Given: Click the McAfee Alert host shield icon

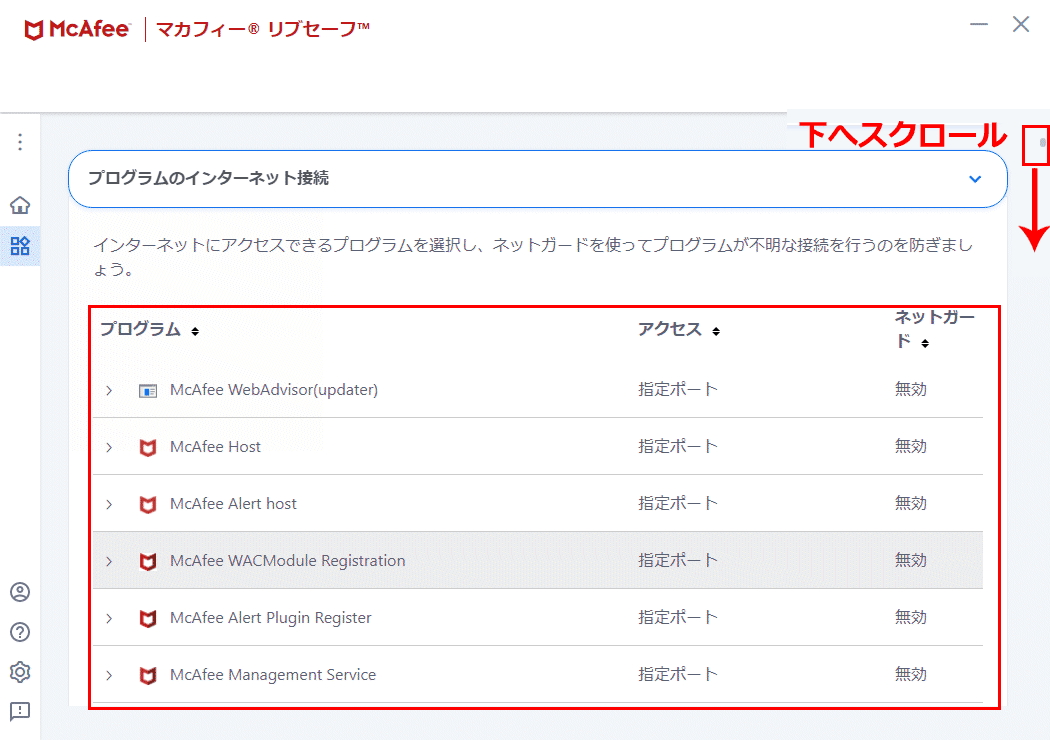Looking at the screenshot, I should (148, 504).
